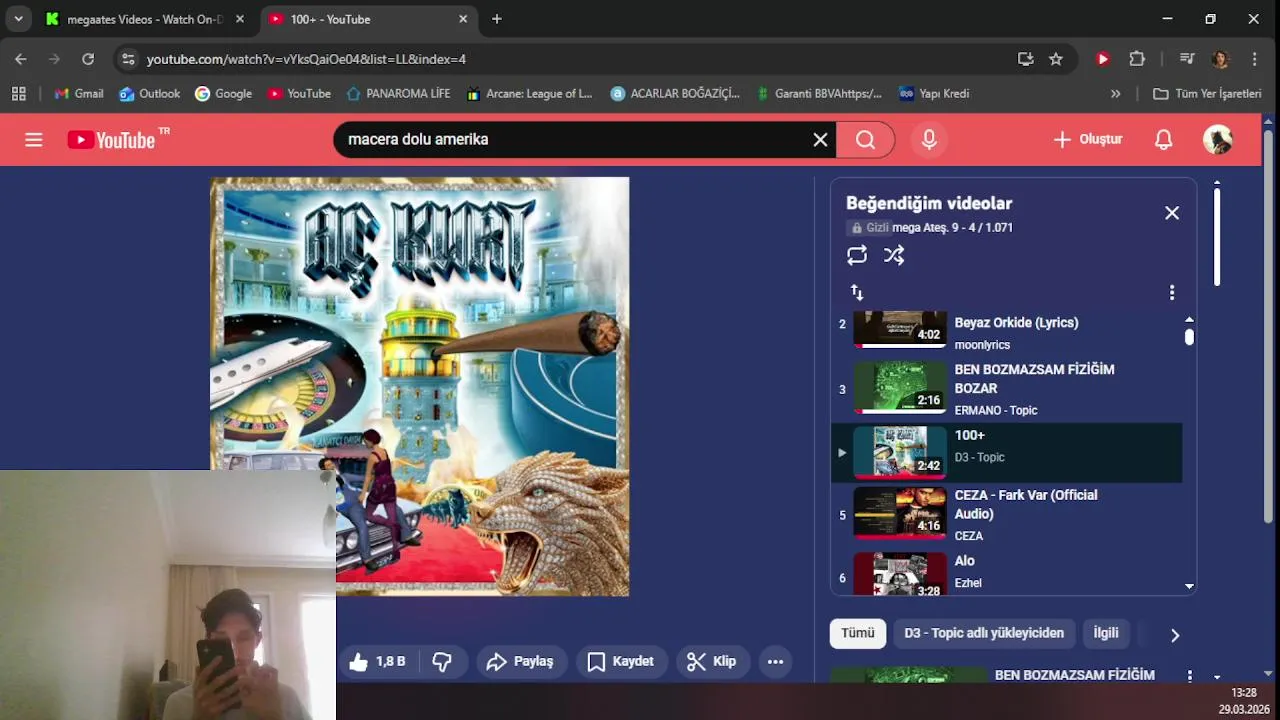1280x720 pixels.
Task: Open the YouTube bookmark
Action: (x=299, y=93)
